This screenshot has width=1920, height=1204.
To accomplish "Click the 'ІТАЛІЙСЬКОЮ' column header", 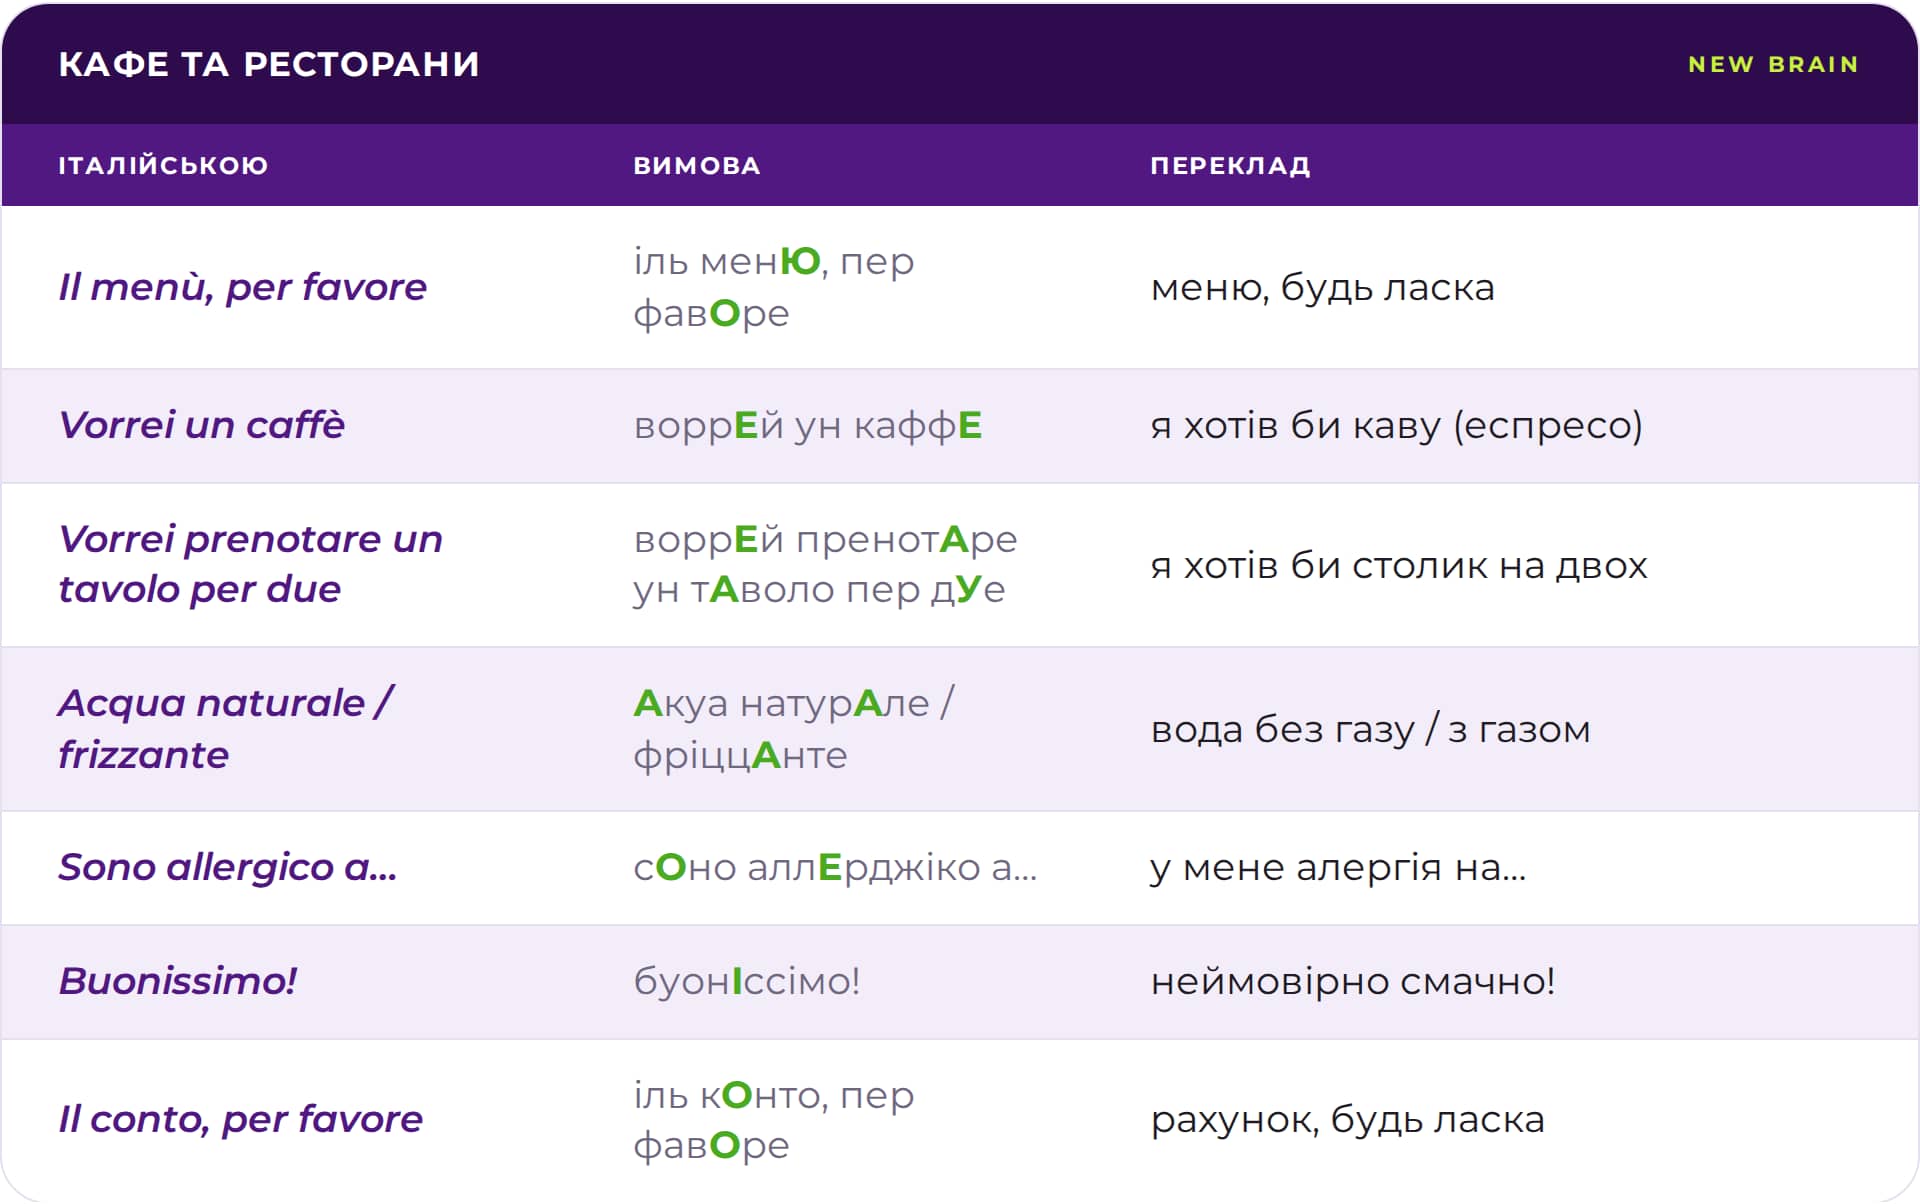I will pyautogui.click(x=163, y=165).
